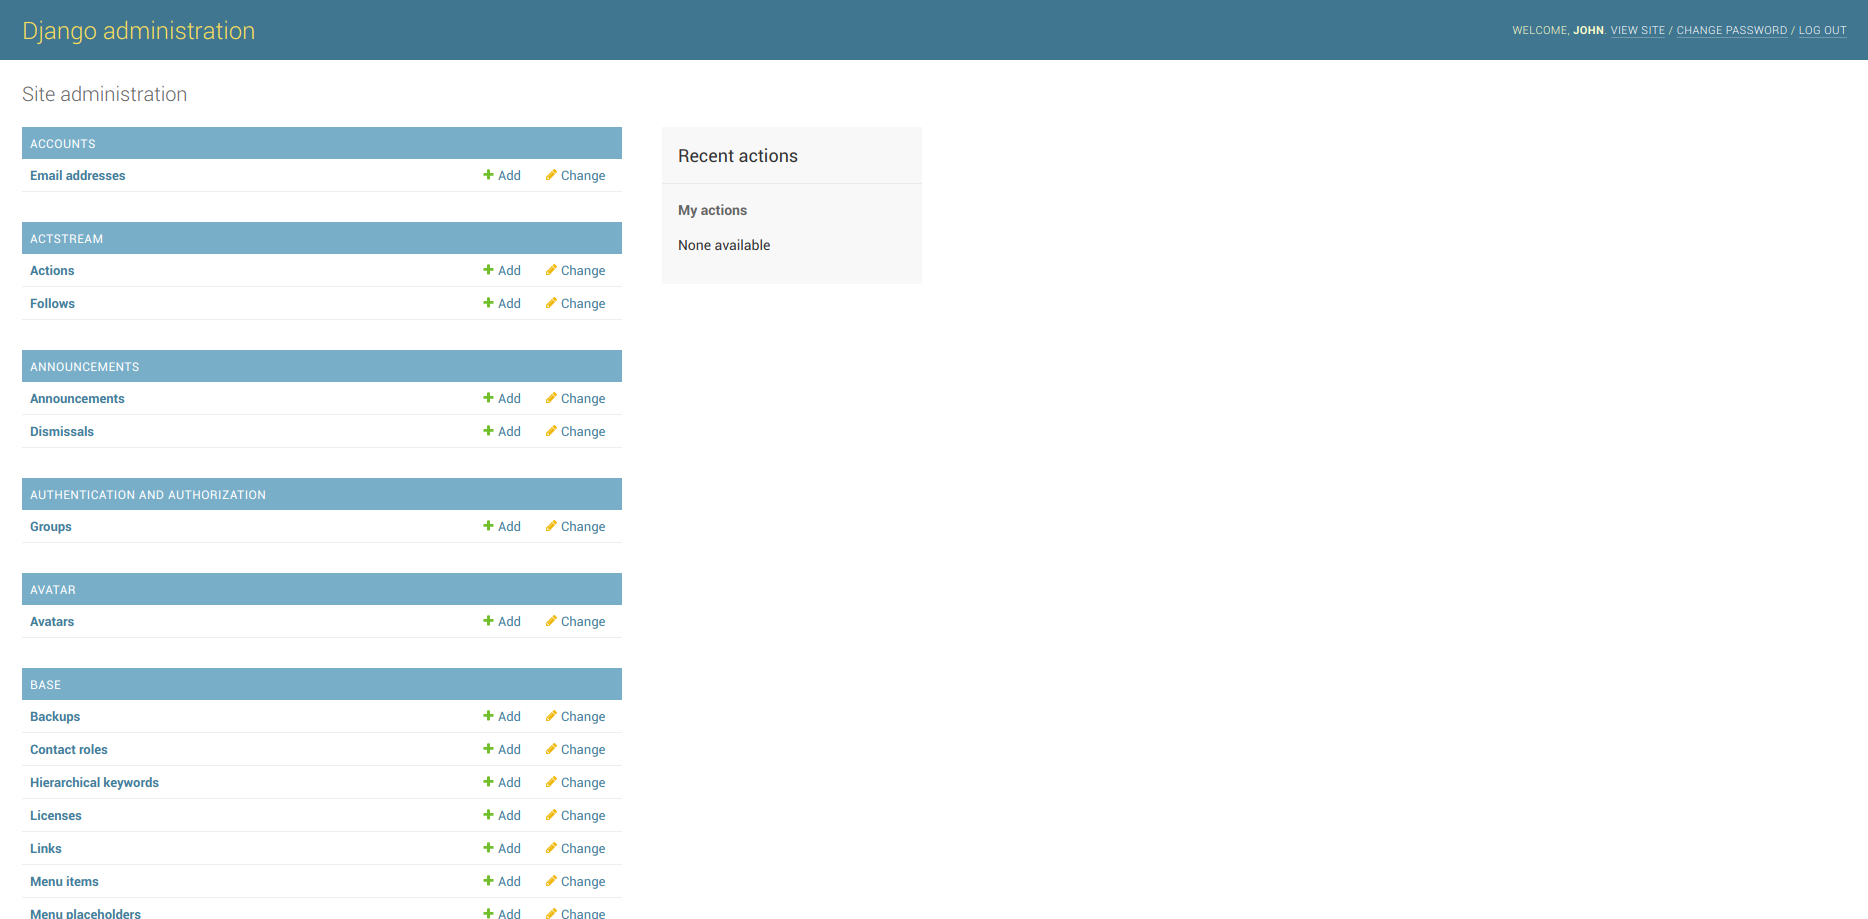Click the pencil Change icon in Avatars row
The width and height of the screenshot is (1868, 919).
coord(551,621)
